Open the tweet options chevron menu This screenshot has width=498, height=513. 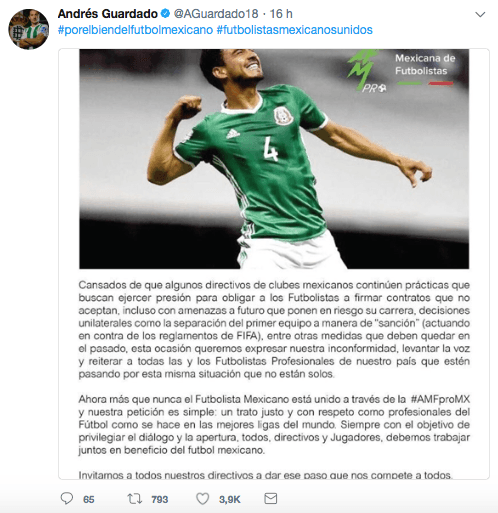pyautogui.click(x=480, y=15)
